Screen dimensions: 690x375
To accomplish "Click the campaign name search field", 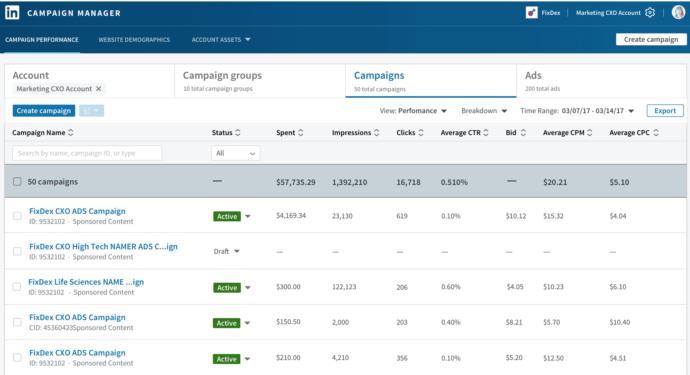I will coord(87,153).
